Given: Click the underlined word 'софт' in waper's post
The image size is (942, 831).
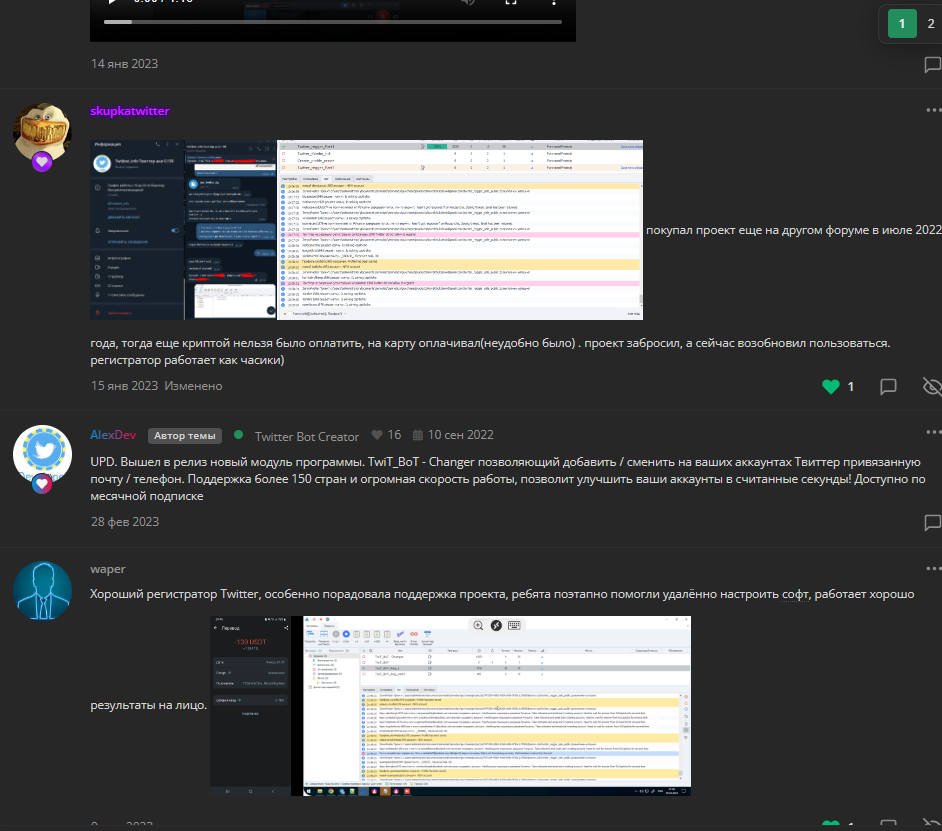Looking at the screenshot, I should [x=795, y=594].
